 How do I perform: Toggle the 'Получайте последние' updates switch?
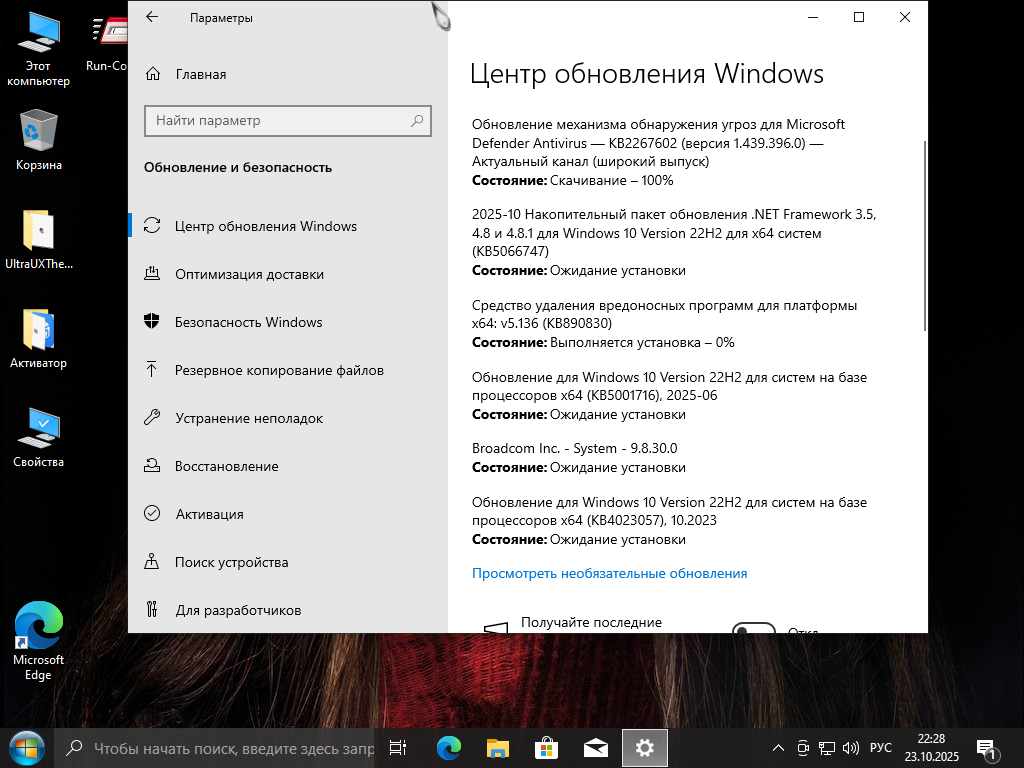click(754, 629)
